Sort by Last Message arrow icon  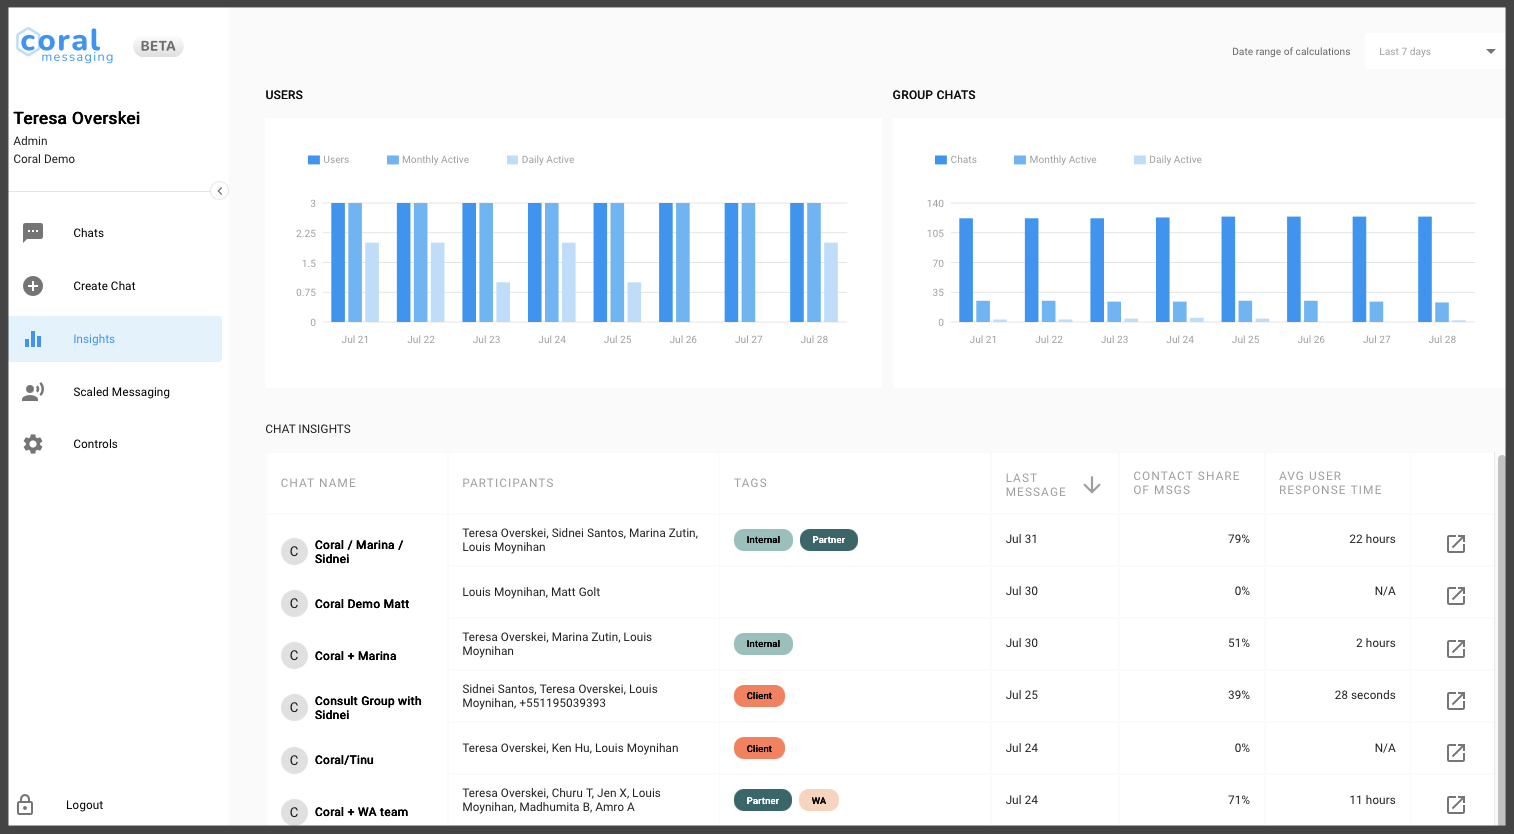1092,485
